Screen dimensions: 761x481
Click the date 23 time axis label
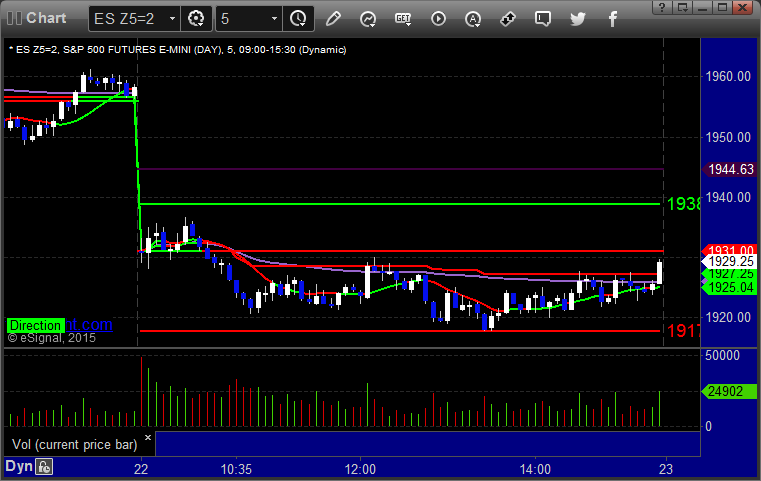pos(666,469)
